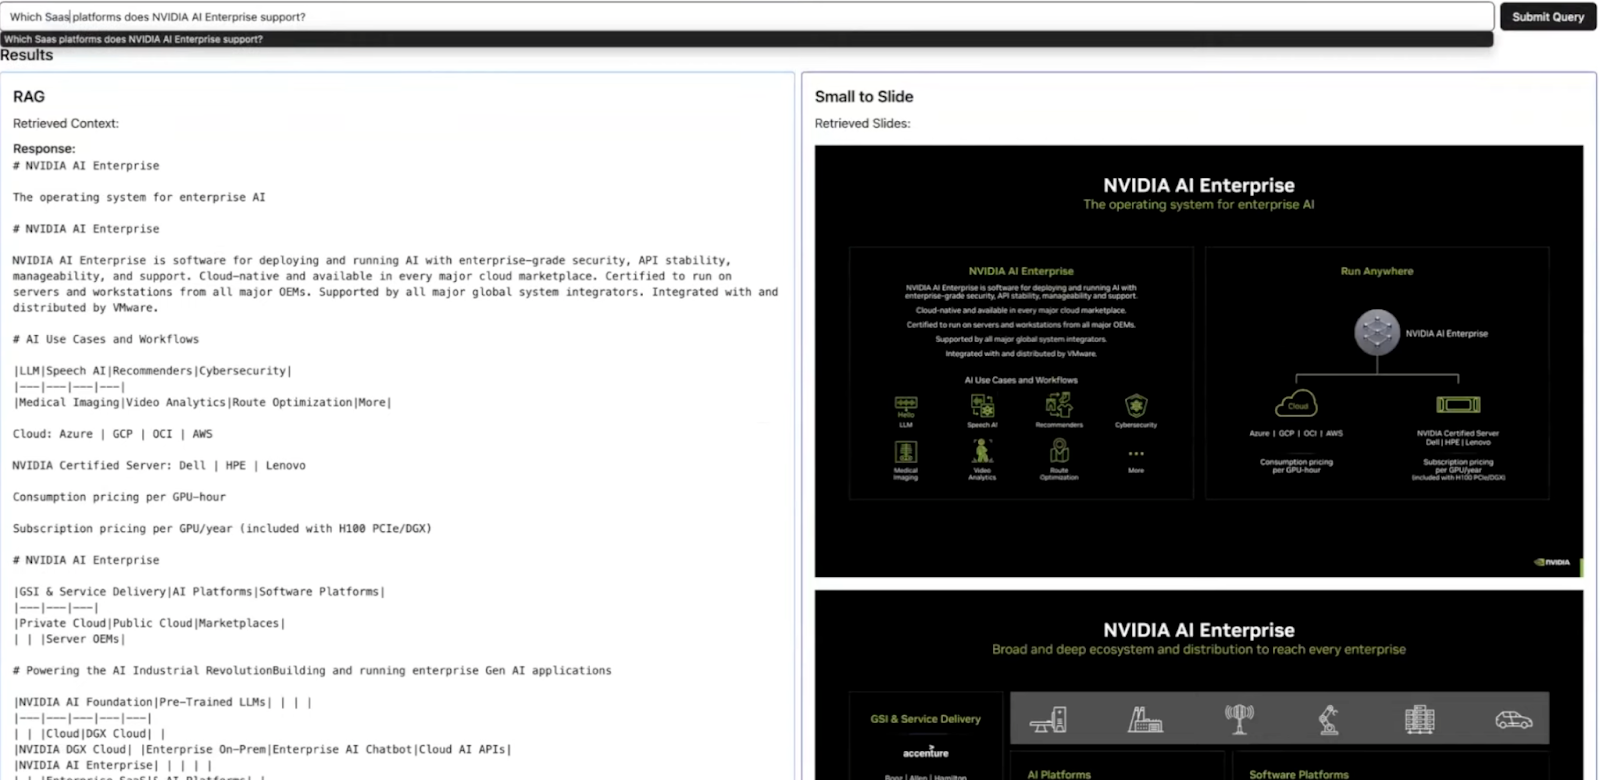Click 'The operating system for enterprise AI' response line
This screenshot has width=1600, height=780.
coord(139,198)
